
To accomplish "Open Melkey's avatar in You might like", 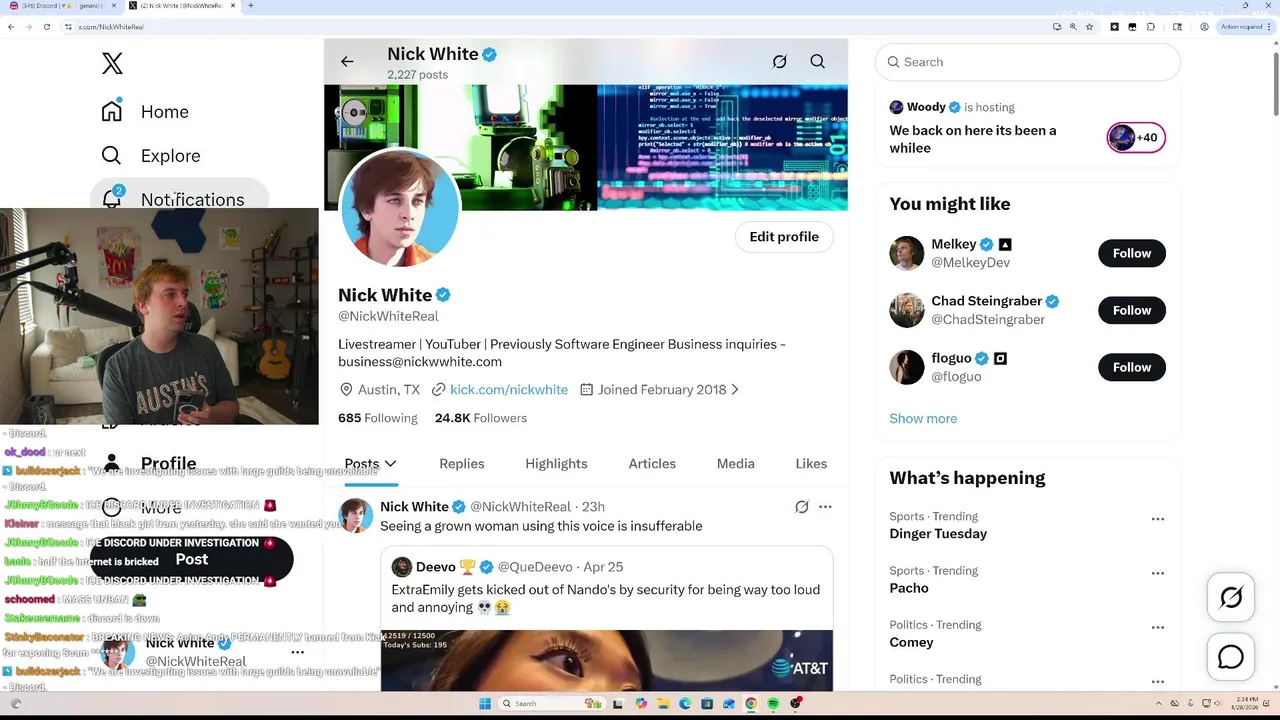I will pos(907,253).
